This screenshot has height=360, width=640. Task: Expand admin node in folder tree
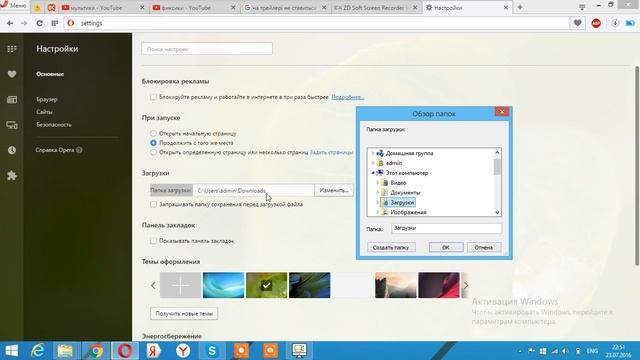click(x=373, y=163)
